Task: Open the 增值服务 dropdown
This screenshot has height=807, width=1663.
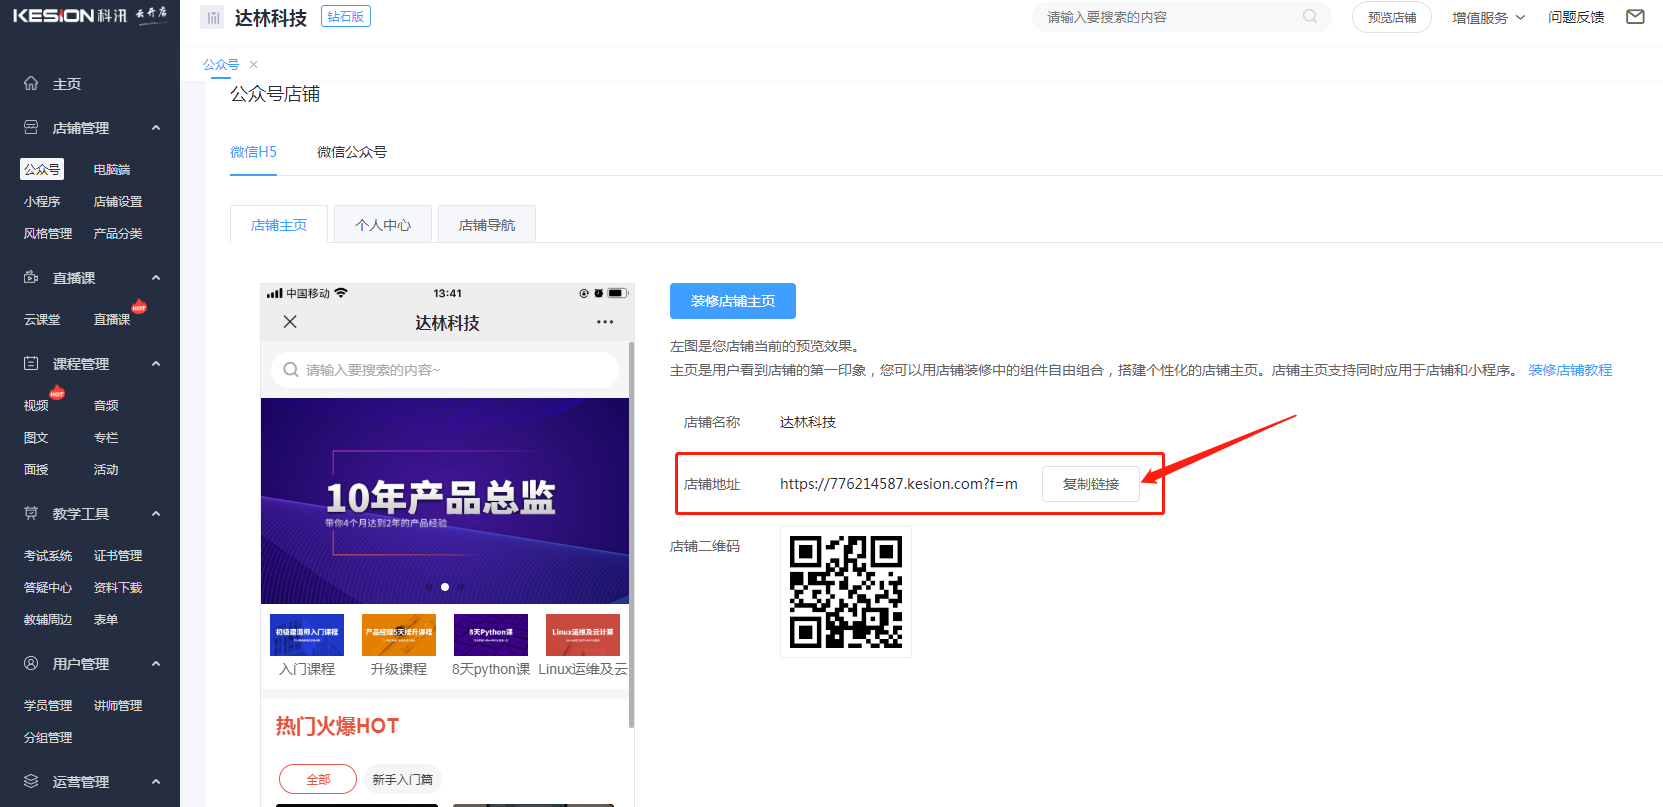Action: (x=1488, y=17)
